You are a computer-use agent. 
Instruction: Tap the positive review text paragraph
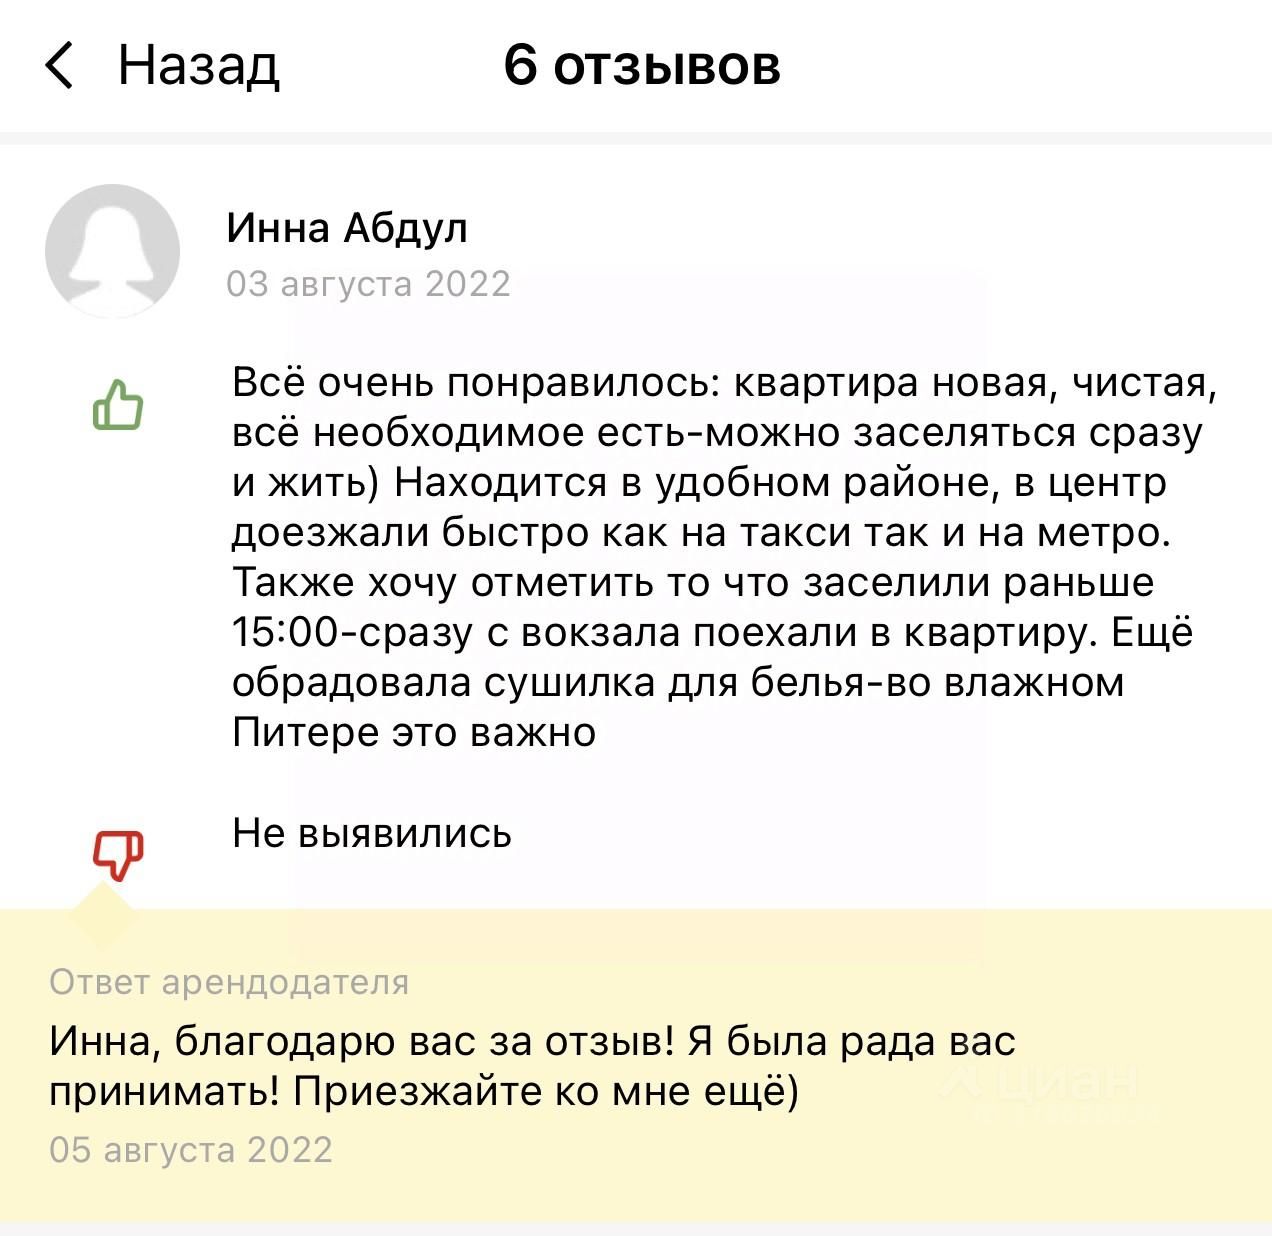coord(724,558)
